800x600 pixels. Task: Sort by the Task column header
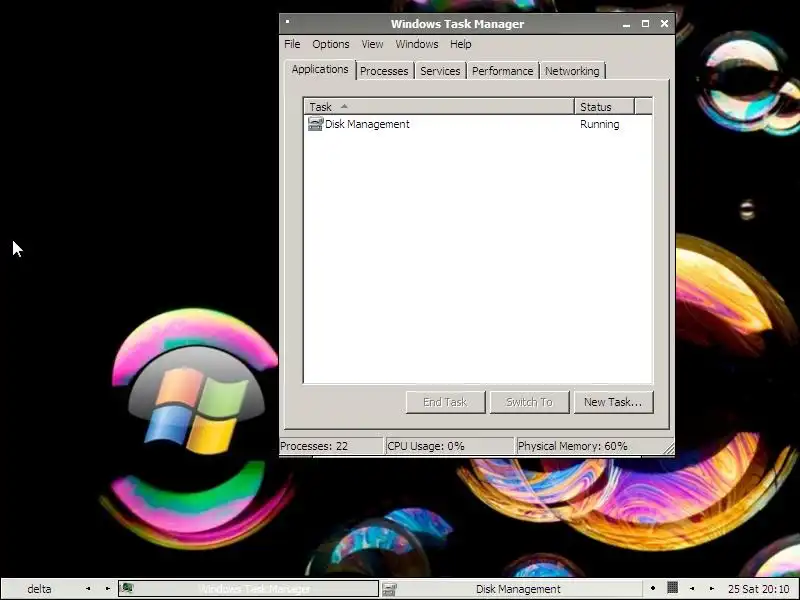pos(439,107)
